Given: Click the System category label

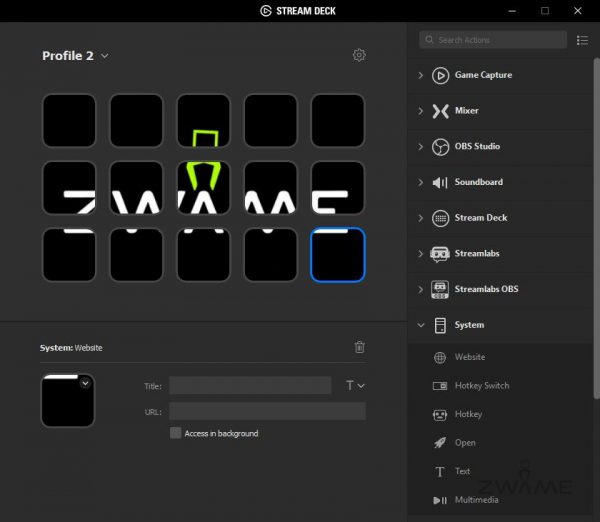Looking at the screenshot, I should click(469, 325).
